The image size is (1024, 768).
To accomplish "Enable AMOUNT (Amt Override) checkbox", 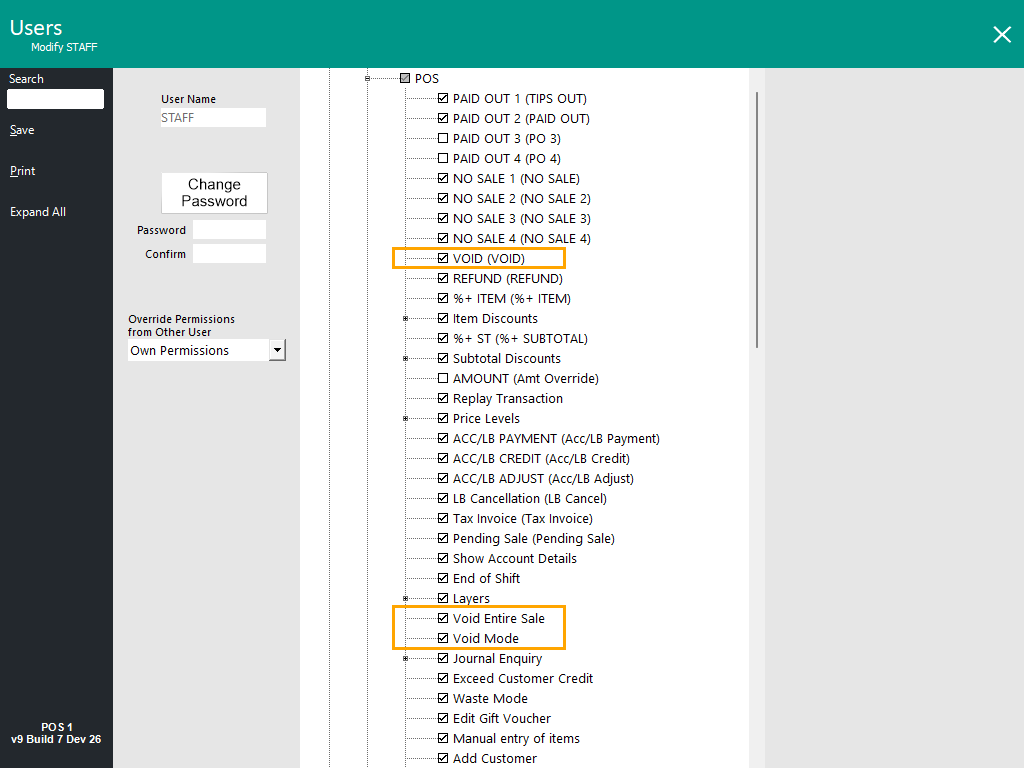I will click(x=443, y=378).
